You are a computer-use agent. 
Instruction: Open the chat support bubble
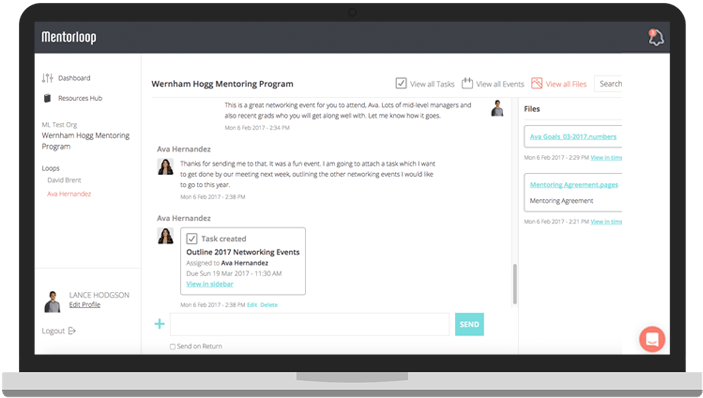[652, 339]
